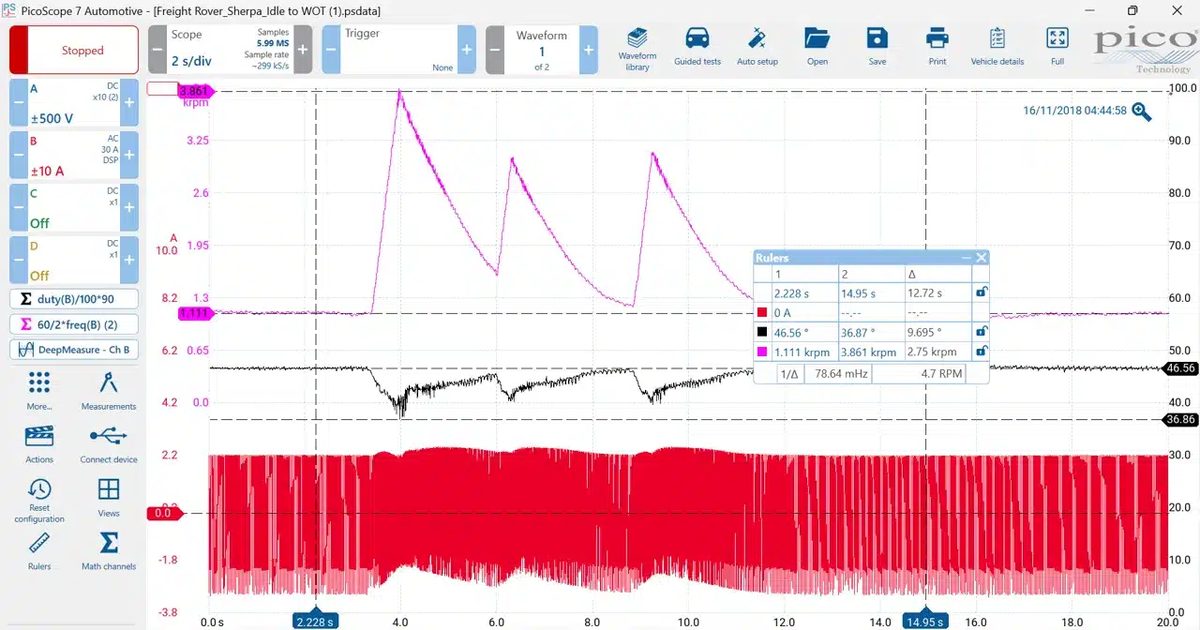
Task: Open the Rulers tool
Action: coord(39,551)
